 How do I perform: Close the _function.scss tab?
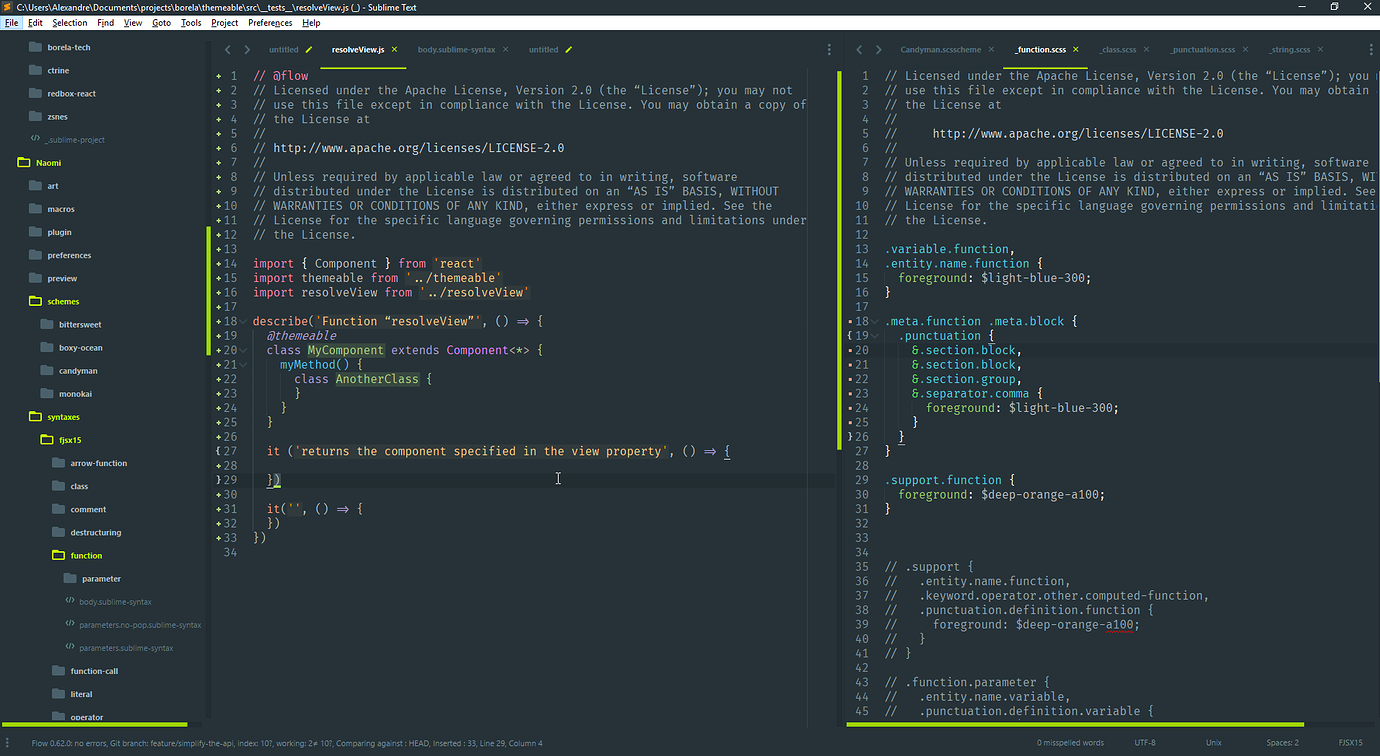point(1075,47)
